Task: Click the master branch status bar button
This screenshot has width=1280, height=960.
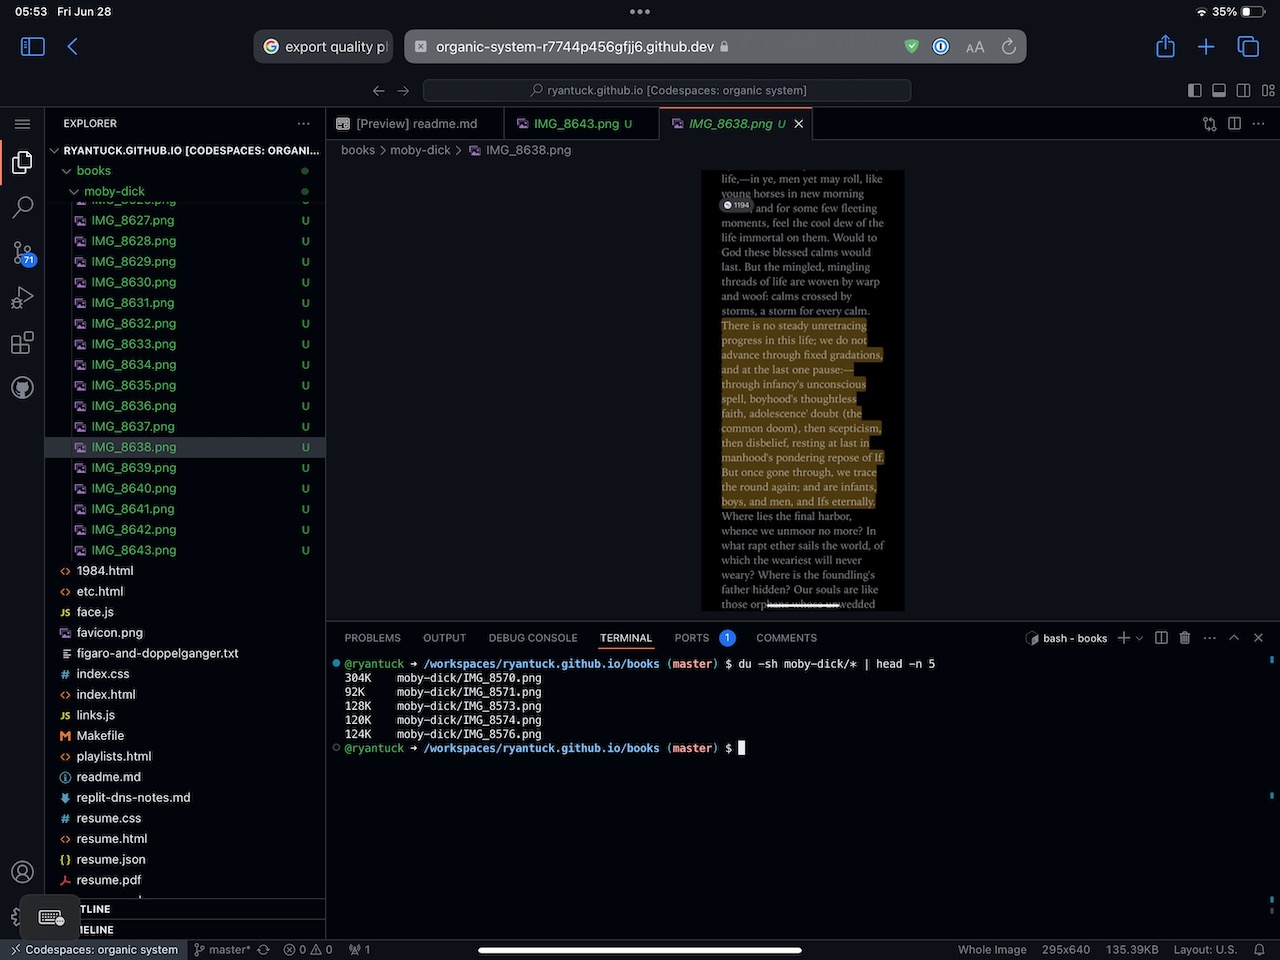Action: (x=222, y=949)
